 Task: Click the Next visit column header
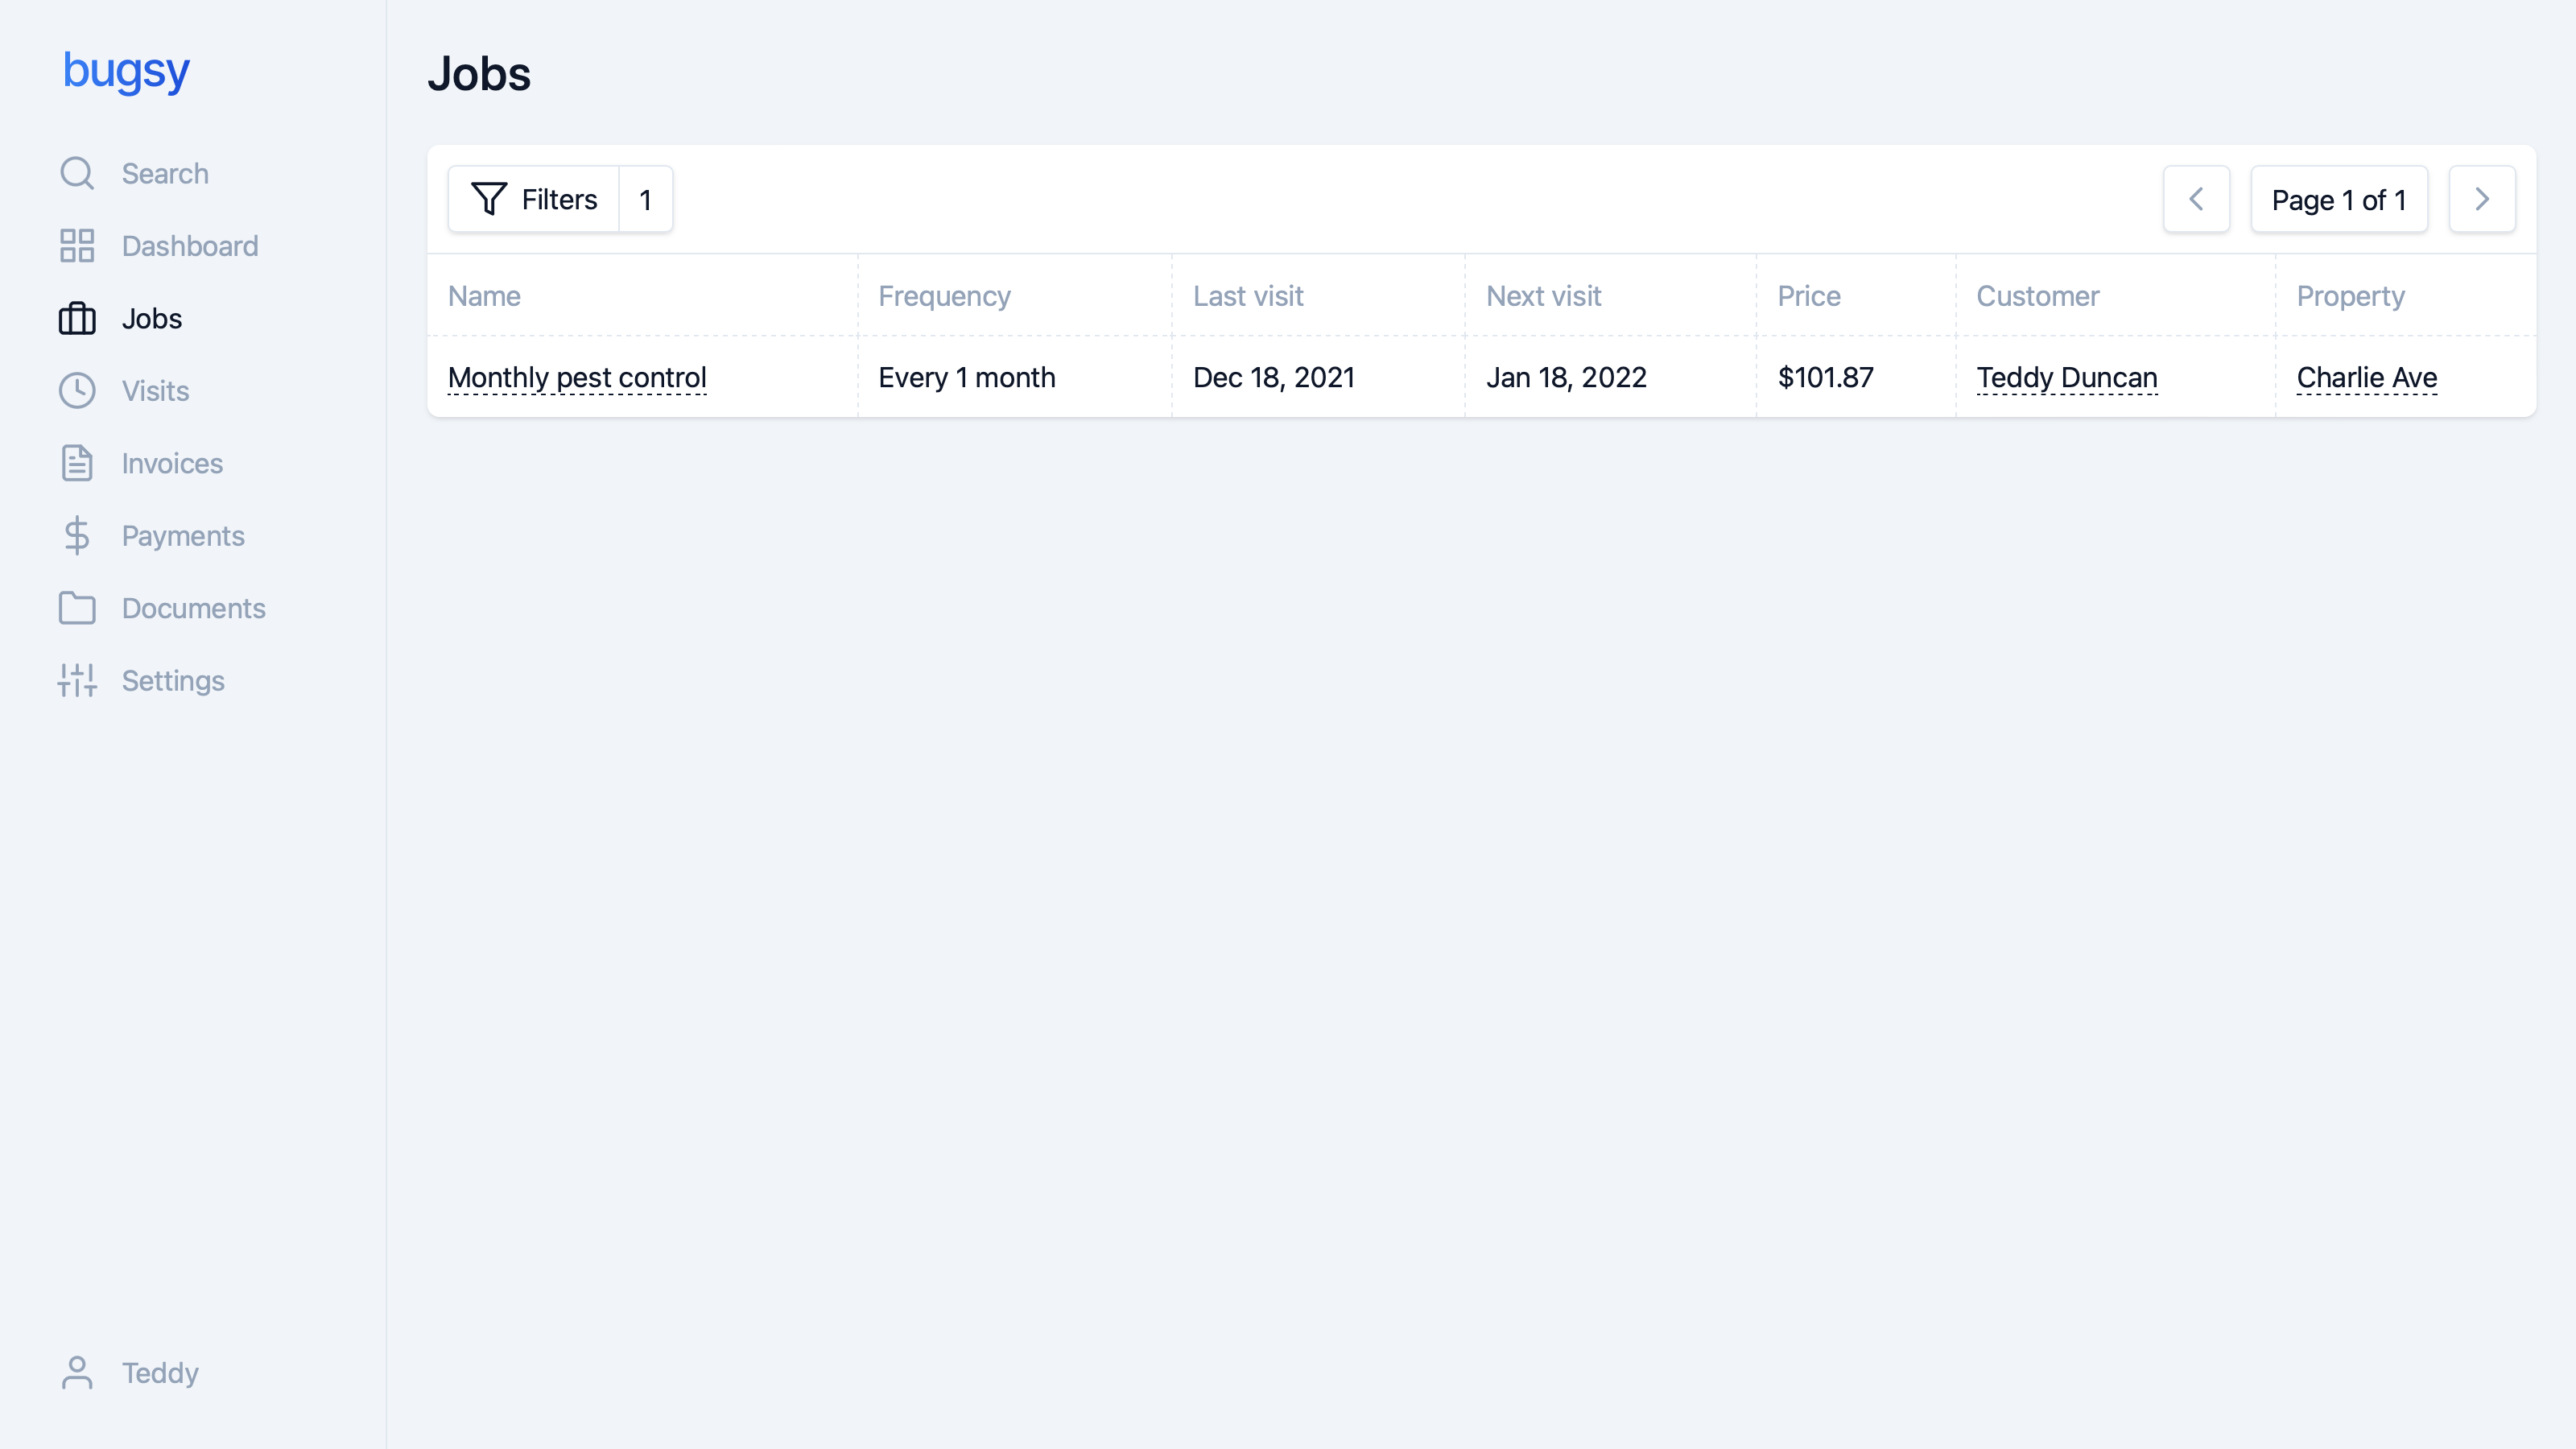tap(1543, 296)
